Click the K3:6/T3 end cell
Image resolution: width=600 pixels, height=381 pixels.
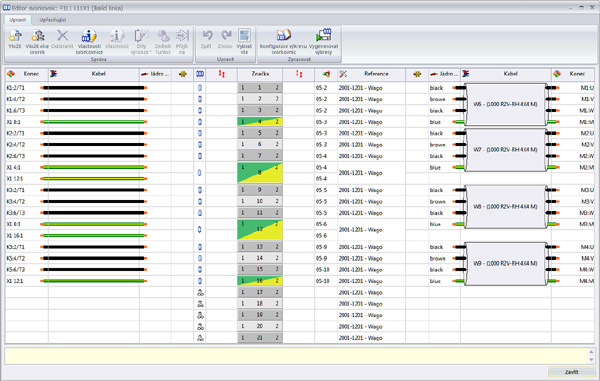tap(26, 213)
